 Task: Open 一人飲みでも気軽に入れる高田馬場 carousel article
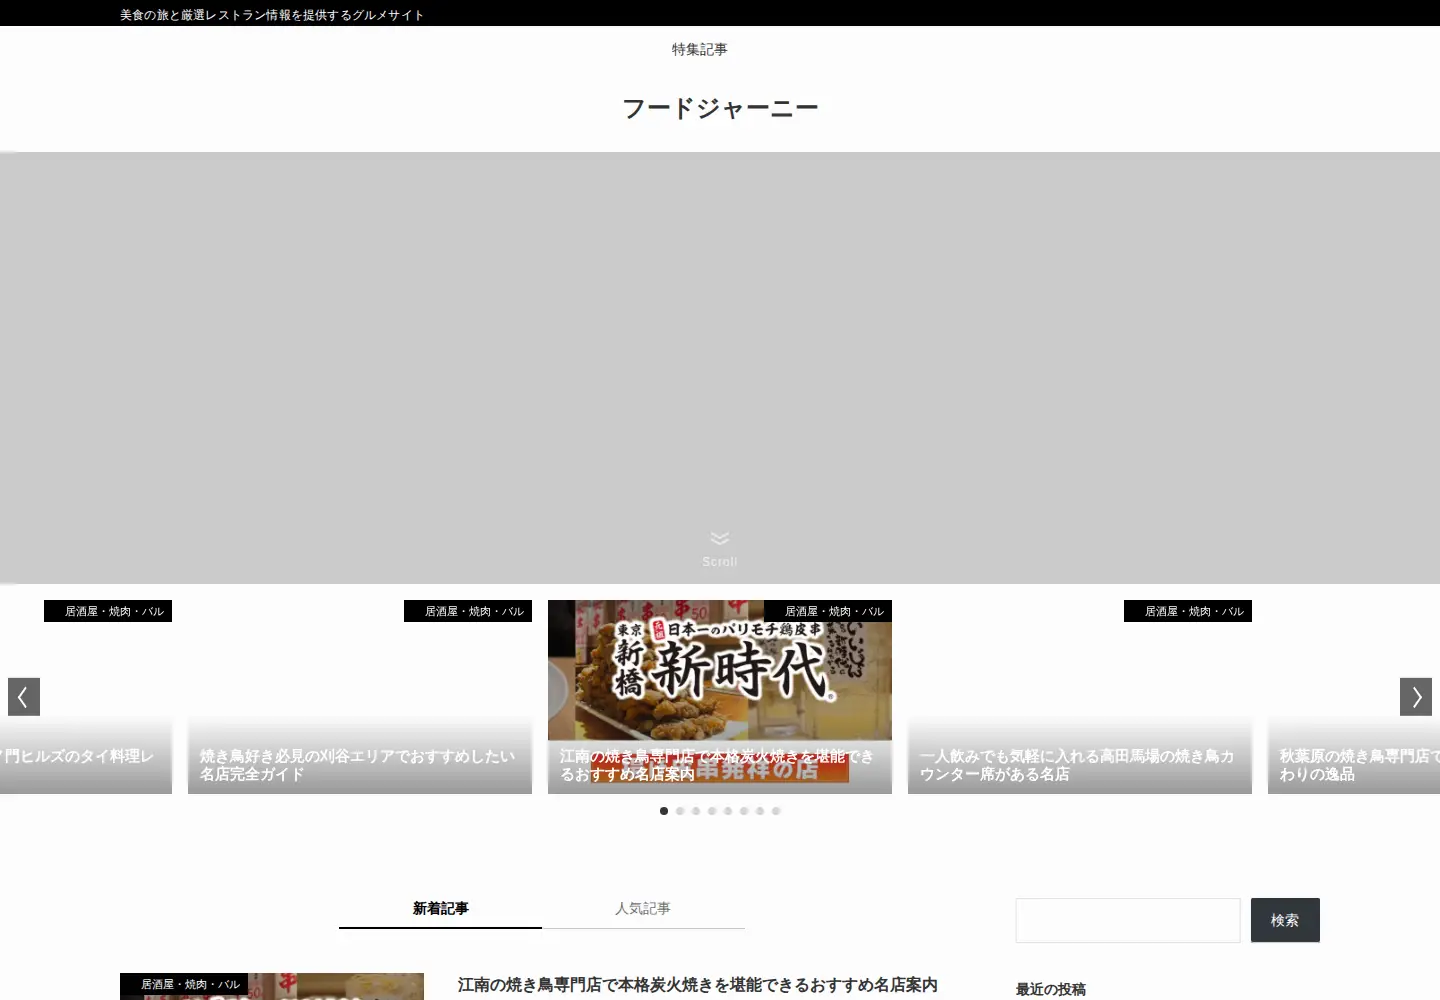1080,697
